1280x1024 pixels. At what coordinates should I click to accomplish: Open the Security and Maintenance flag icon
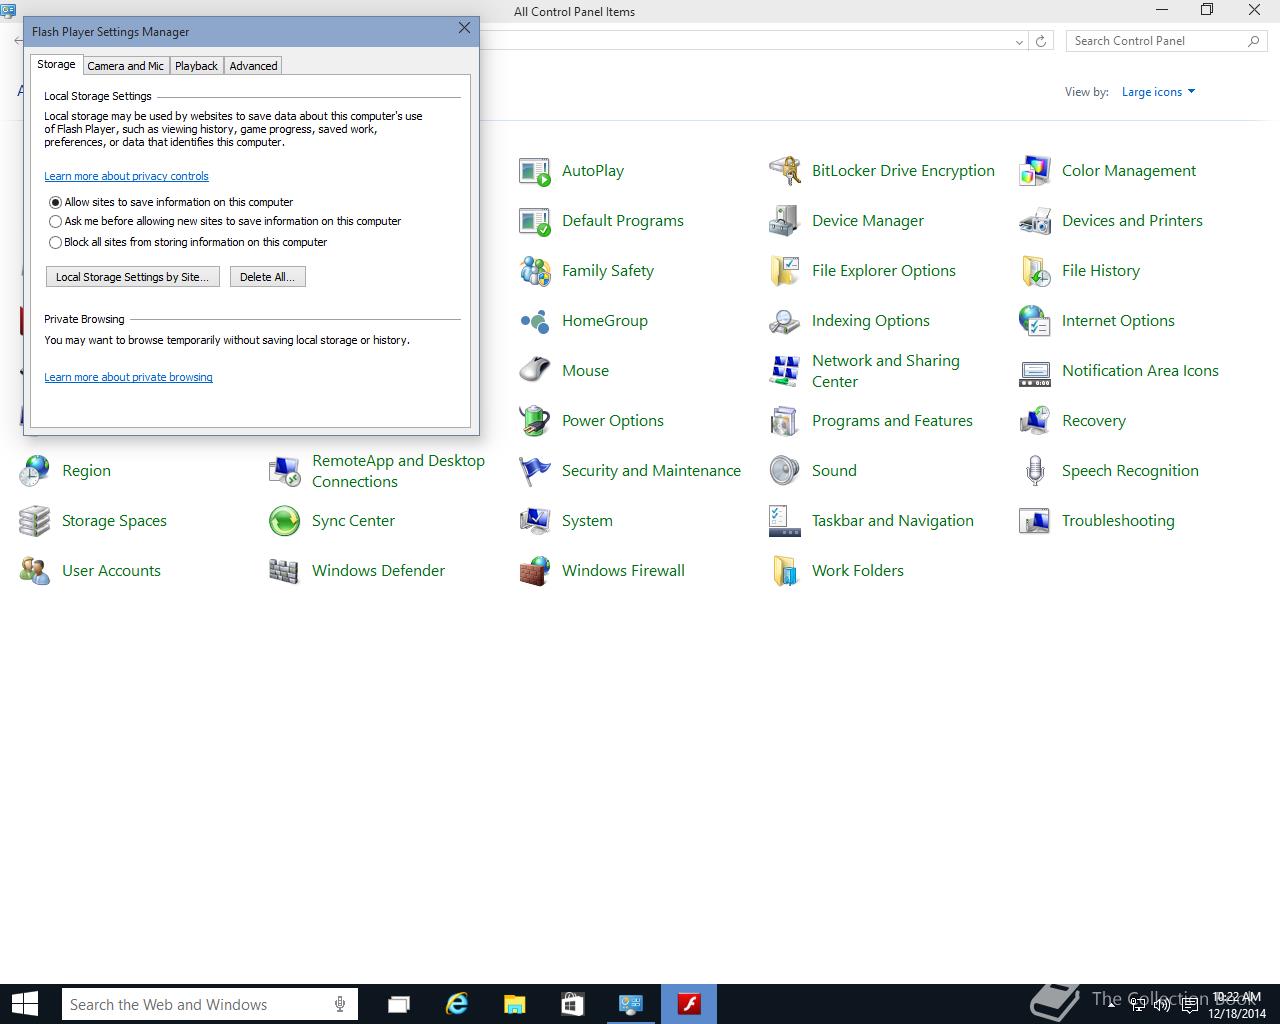coord(535,471)
